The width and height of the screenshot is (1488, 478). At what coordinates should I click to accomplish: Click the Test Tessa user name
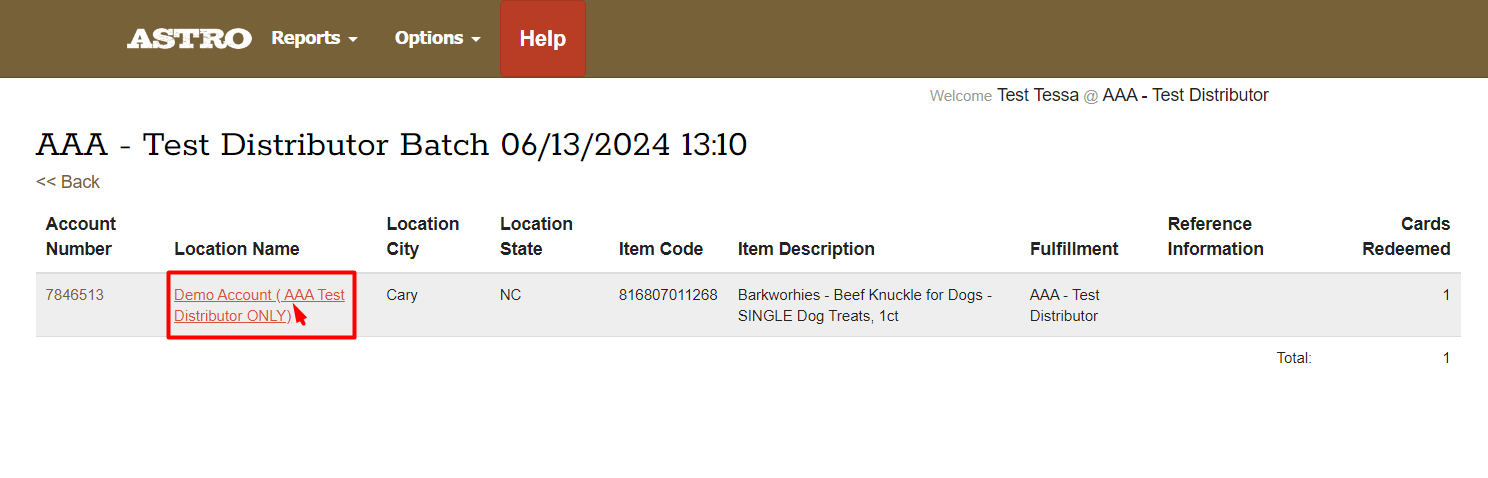click(x=1038, y=95)
